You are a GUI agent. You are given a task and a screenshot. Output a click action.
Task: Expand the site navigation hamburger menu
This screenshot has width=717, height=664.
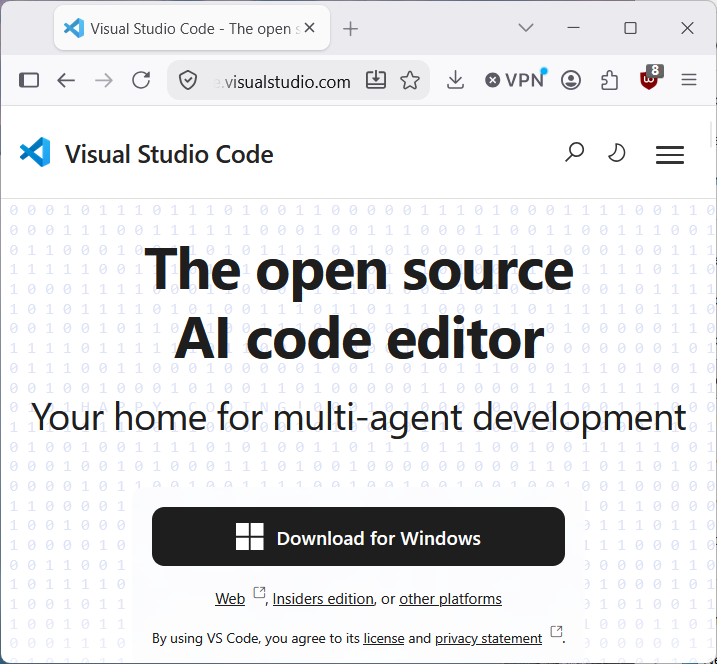pos(670,155)
